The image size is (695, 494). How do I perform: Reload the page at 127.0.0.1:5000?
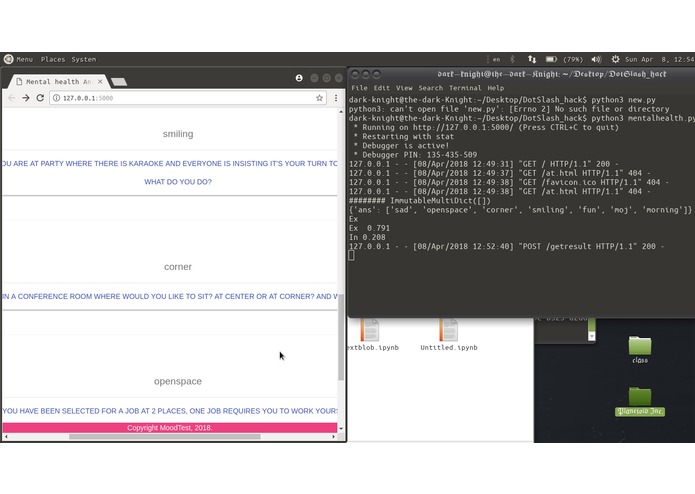click(40, 98)
